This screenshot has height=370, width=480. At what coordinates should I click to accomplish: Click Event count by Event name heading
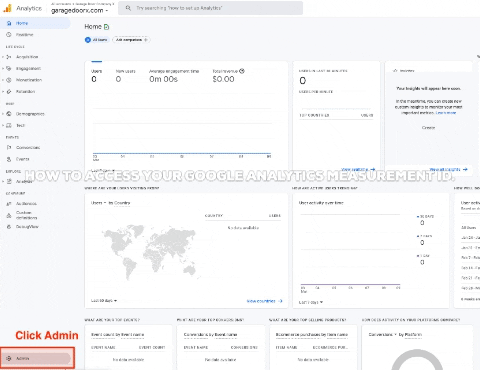click(118, 334)
